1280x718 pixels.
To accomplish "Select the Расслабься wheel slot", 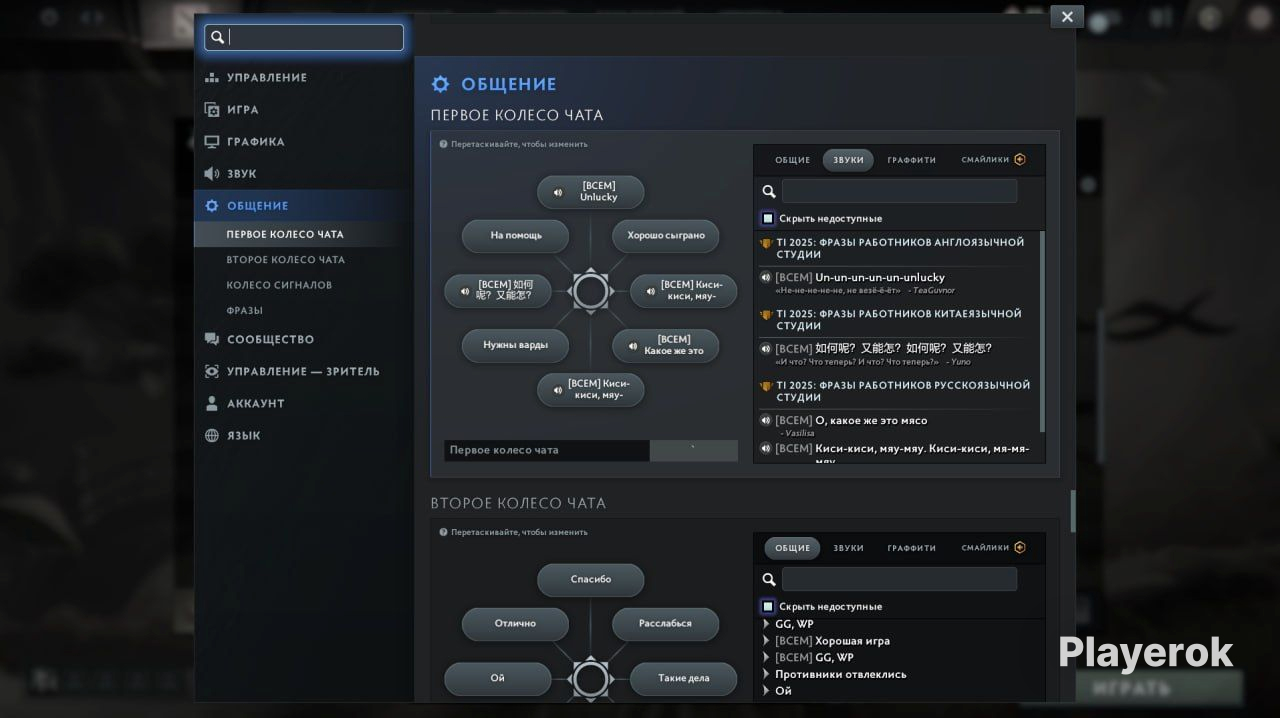I will [666, 624].
